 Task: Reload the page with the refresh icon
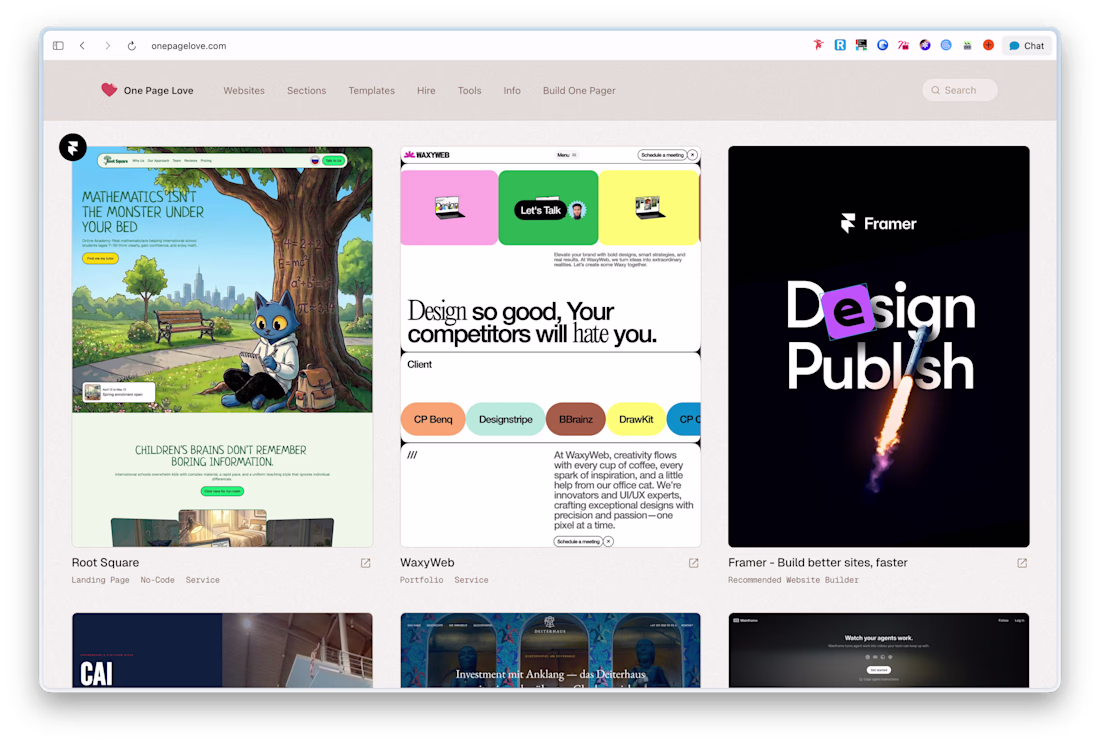click(131, 46)
